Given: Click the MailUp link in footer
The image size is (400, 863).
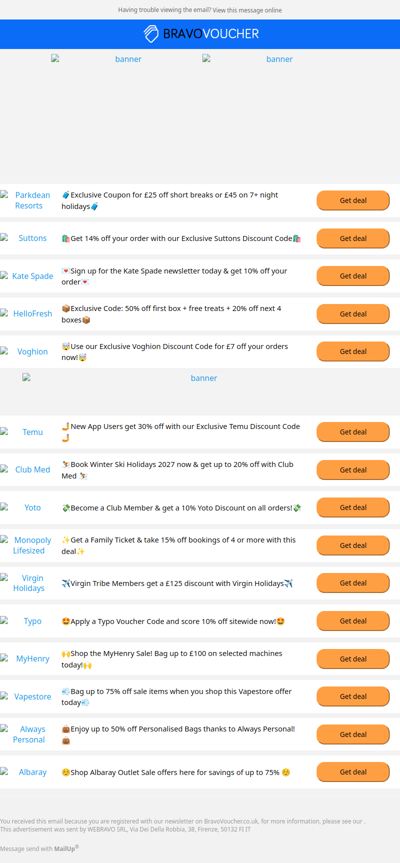Looking at the screenshot, I should click(x=66, y=848).
